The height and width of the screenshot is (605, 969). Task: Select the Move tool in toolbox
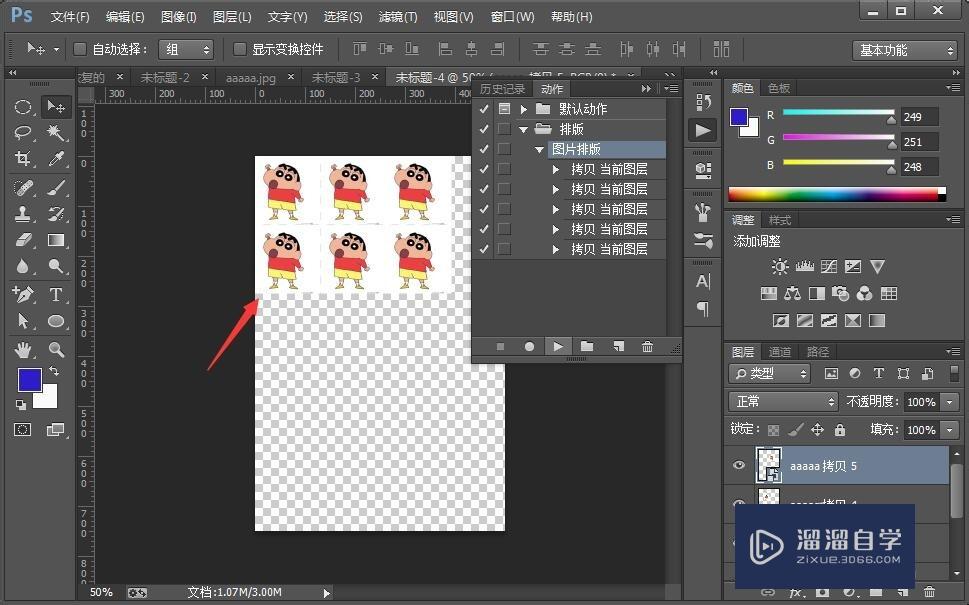(56, 107)
